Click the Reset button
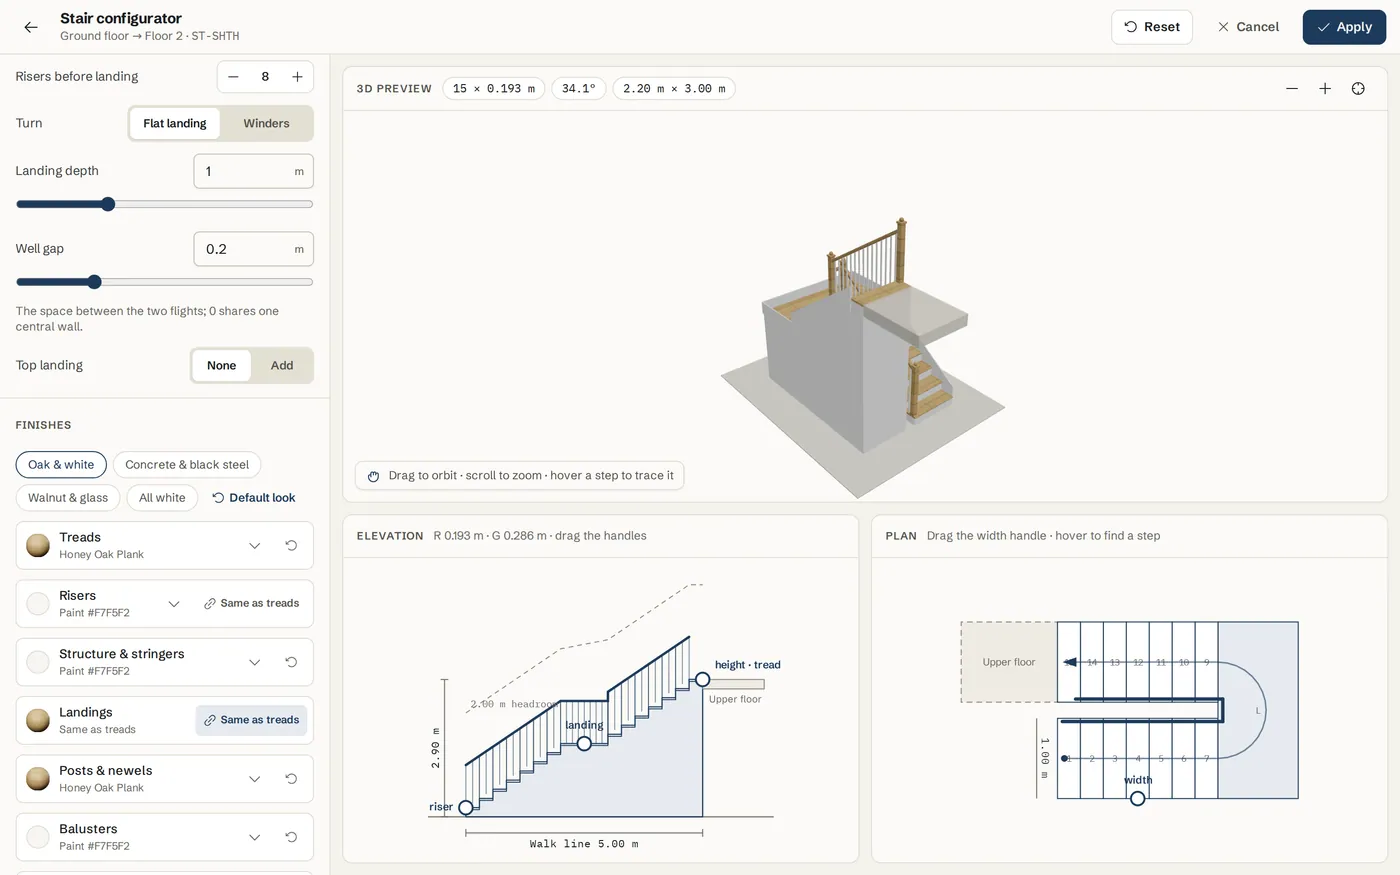The height and width of the screenshot is (875, 1400). tap(1152, 27)
